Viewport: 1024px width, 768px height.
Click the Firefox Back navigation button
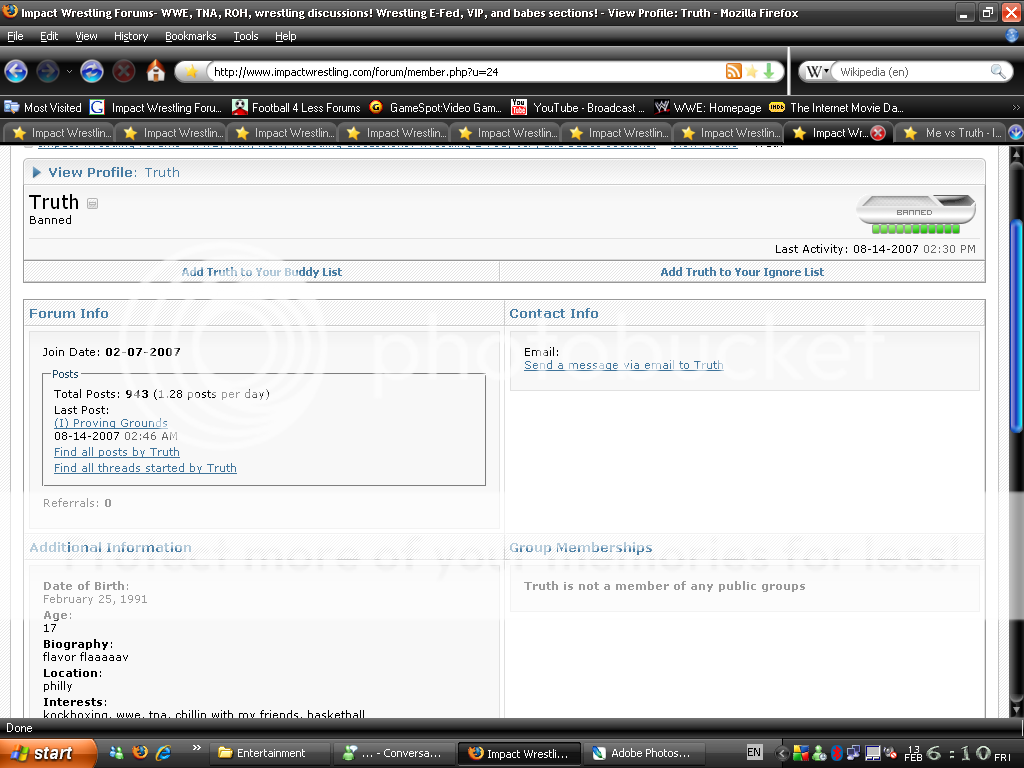click(16, 72)
